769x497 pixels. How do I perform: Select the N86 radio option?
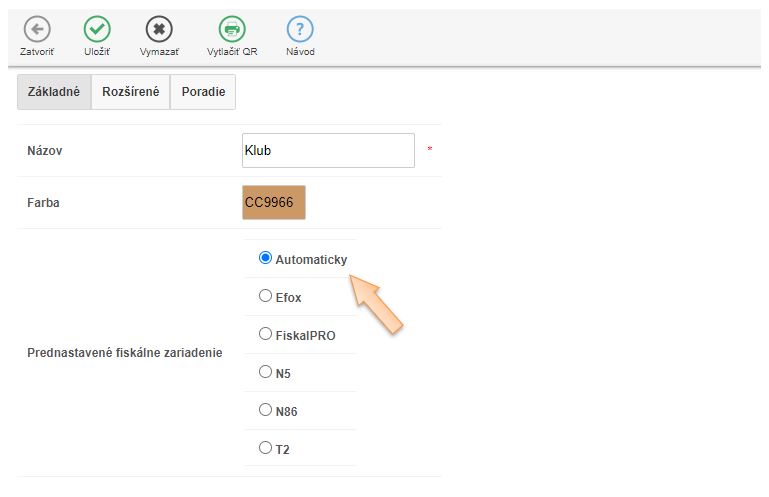(x=265, y=410)
